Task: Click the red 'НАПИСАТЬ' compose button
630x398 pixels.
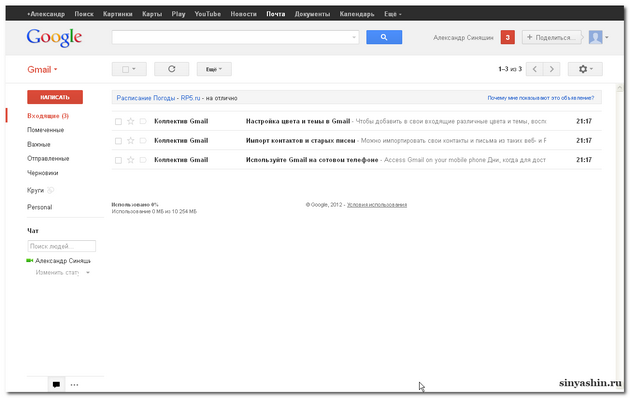Action: (55, 97)
